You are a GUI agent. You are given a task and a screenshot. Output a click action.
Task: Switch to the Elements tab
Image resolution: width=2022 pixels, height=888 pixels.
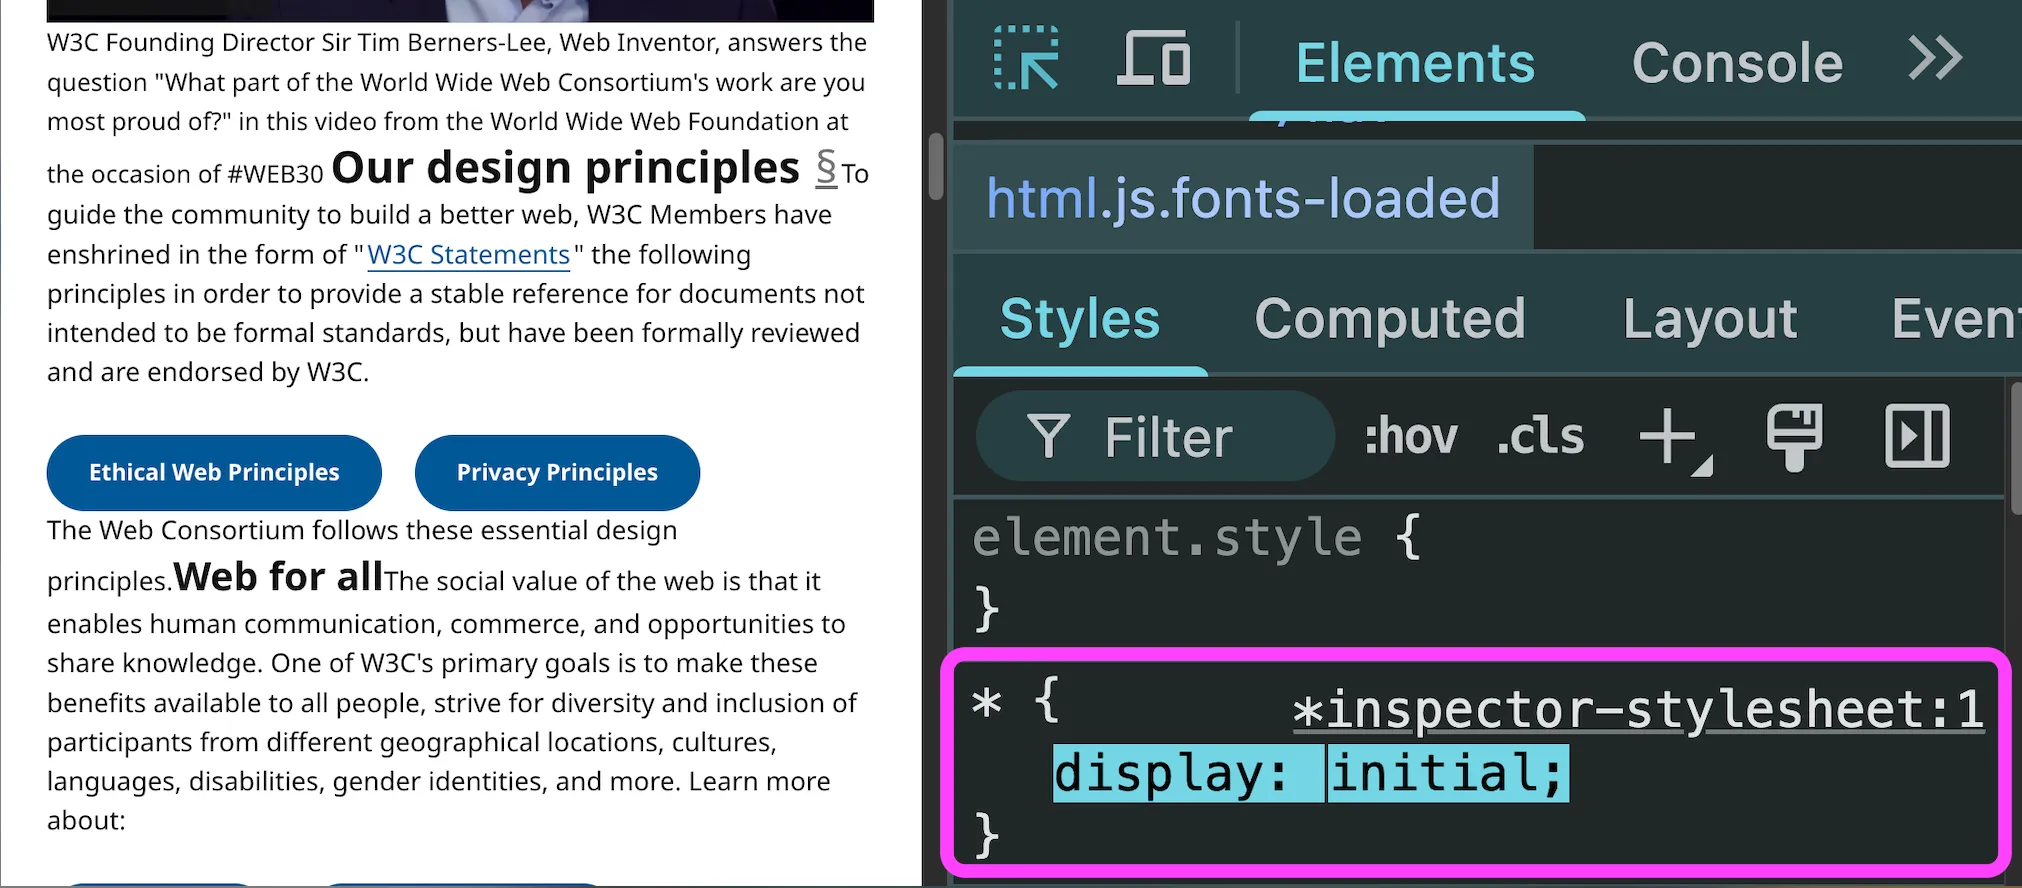click(x=1415, y=64)
